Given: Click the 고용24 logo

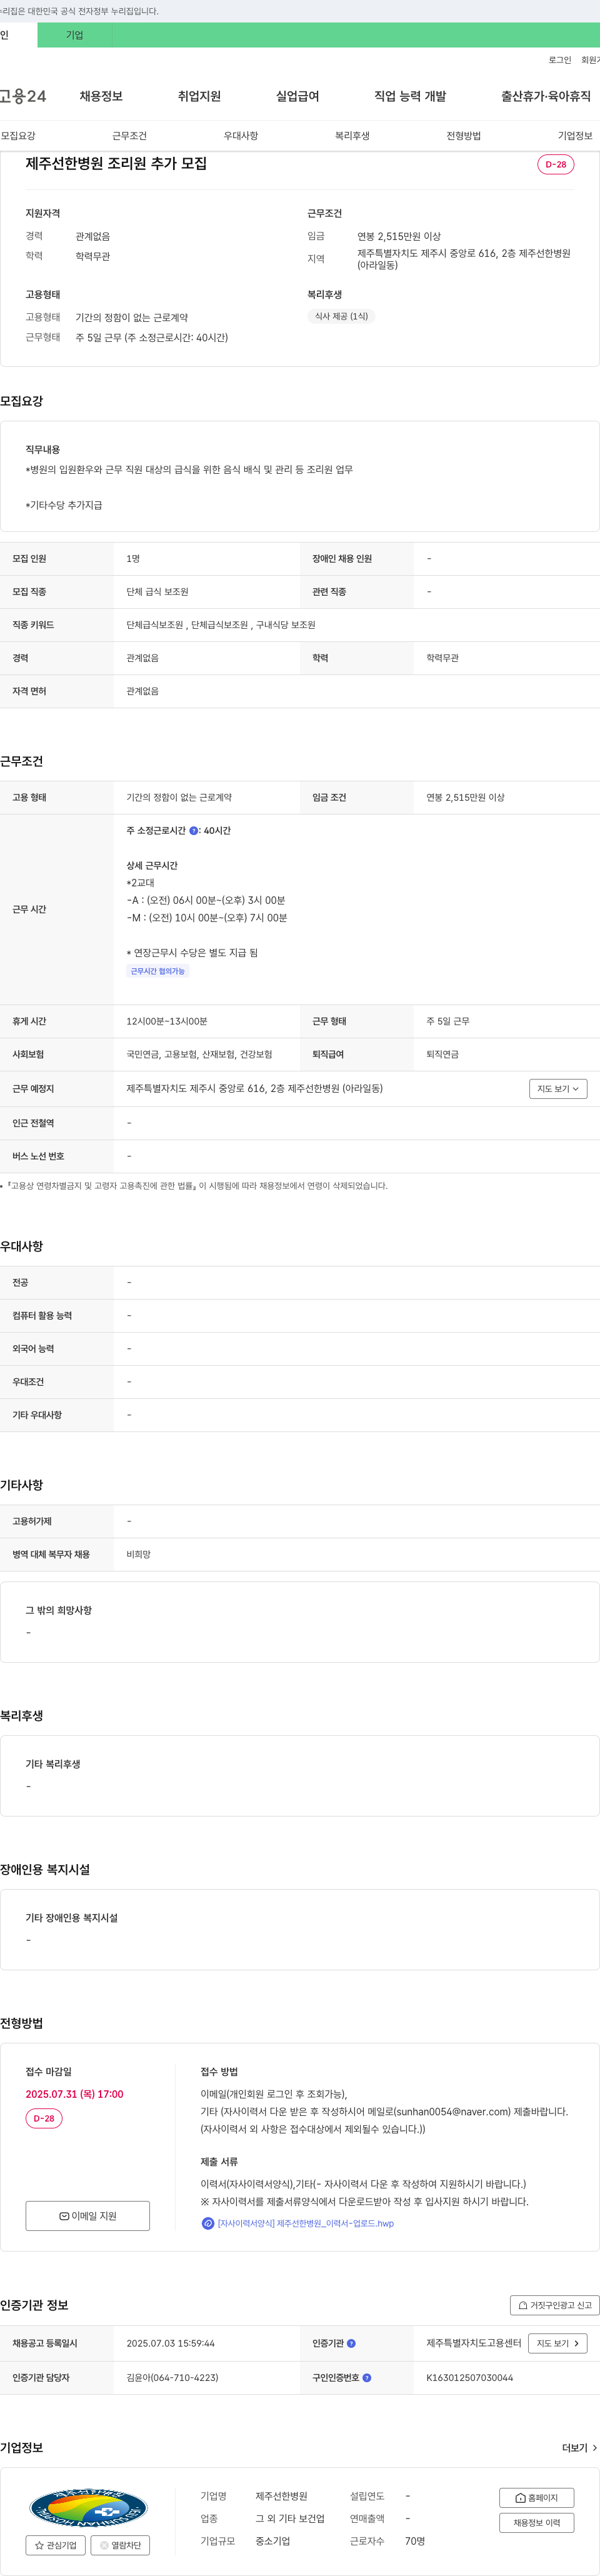Looking at the screenshot, I should [x=23, y=96].
